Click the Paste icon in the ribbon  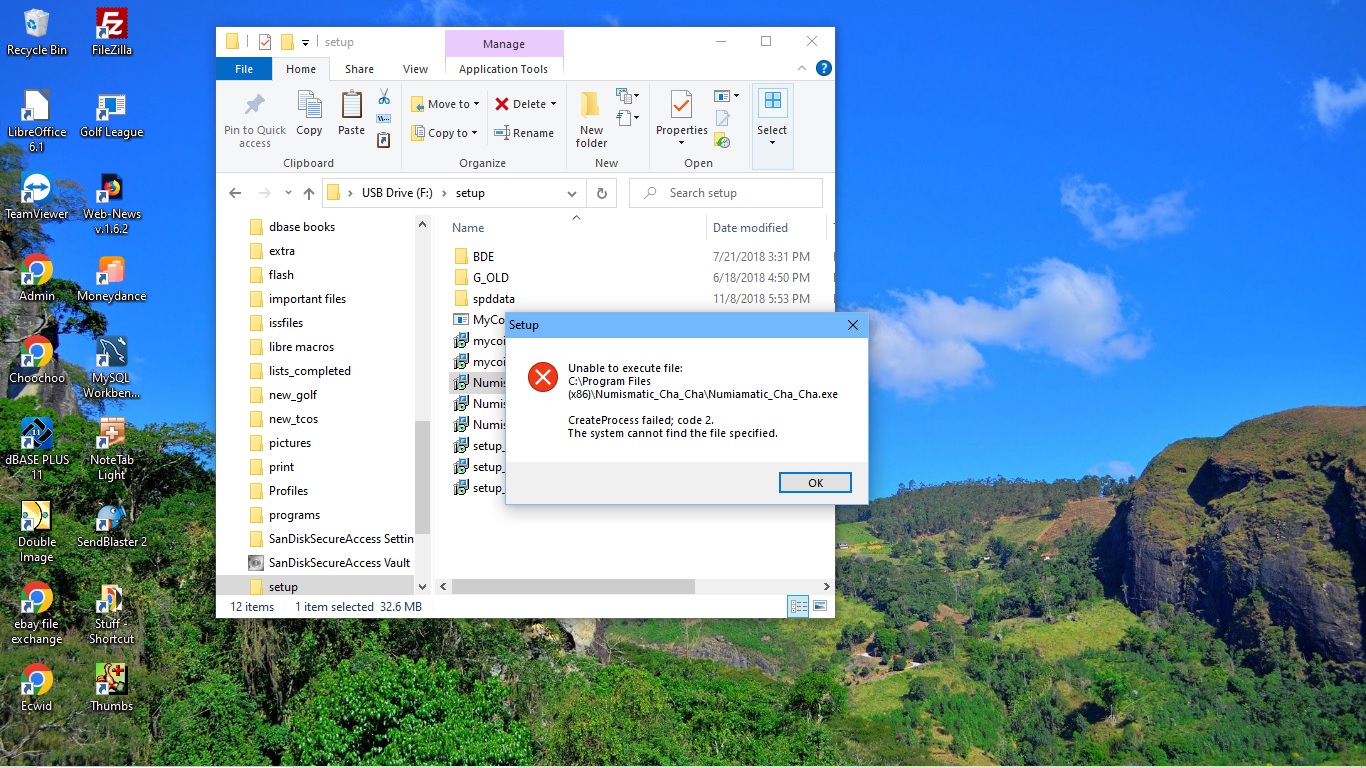[x=351, y=105]
